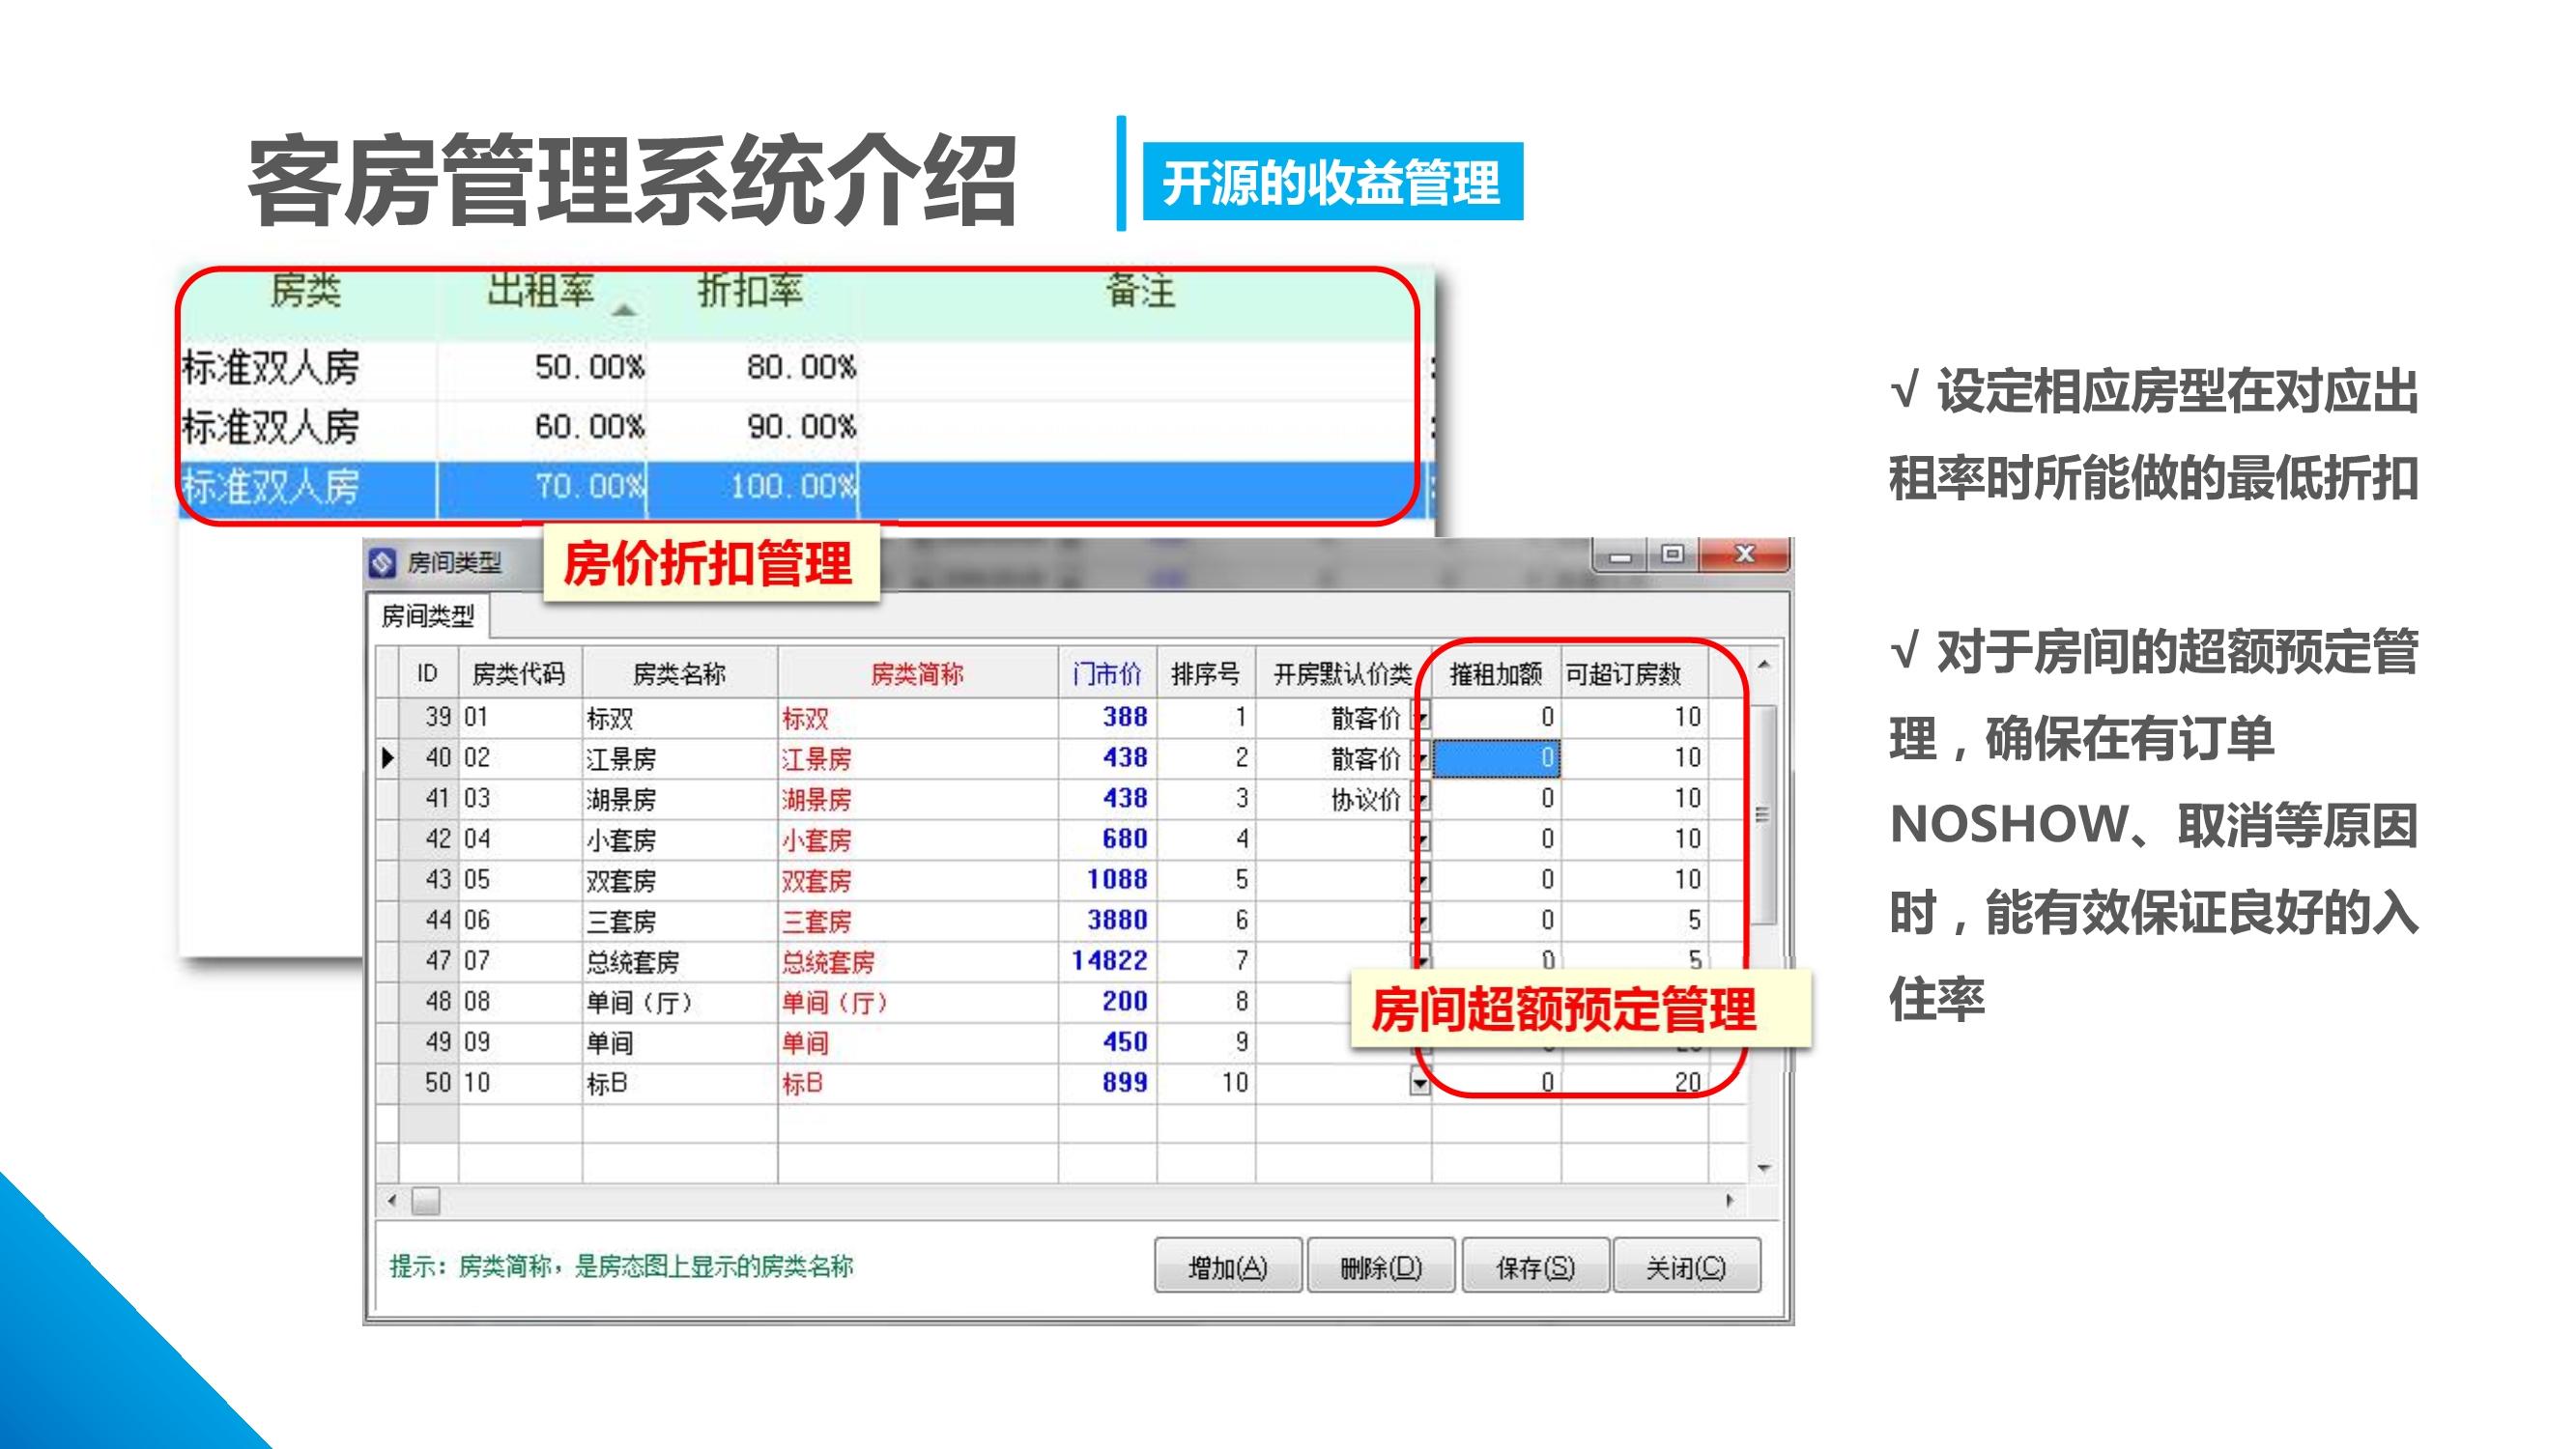Click the horizontal scrollbar left arrow
2576x1449 pixels.
(x=392, y=1200)
